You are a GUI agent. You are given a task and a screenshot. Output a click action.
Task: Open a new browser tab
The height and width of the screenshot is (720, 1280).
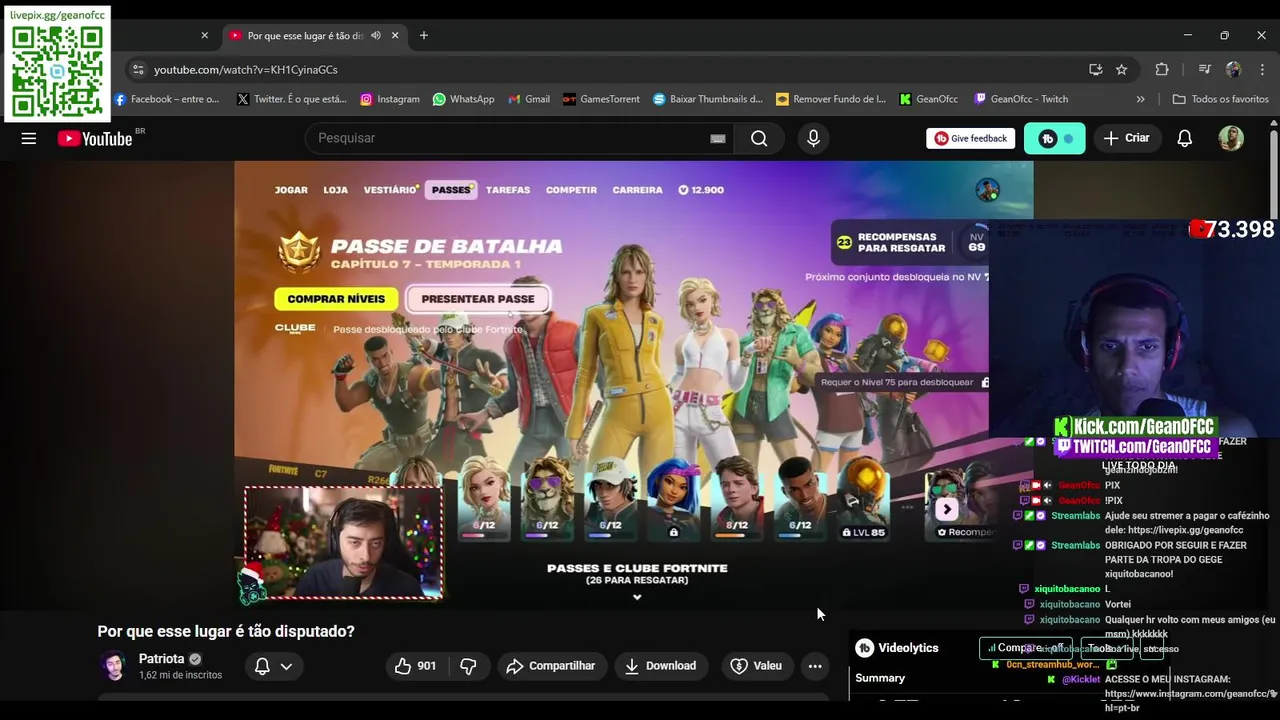[x=424, y=35]
